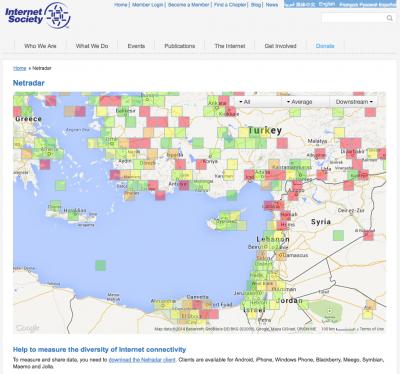Open the Events menu item
Viewport: 400px width, 374px height.
click(x=136, y=46)
